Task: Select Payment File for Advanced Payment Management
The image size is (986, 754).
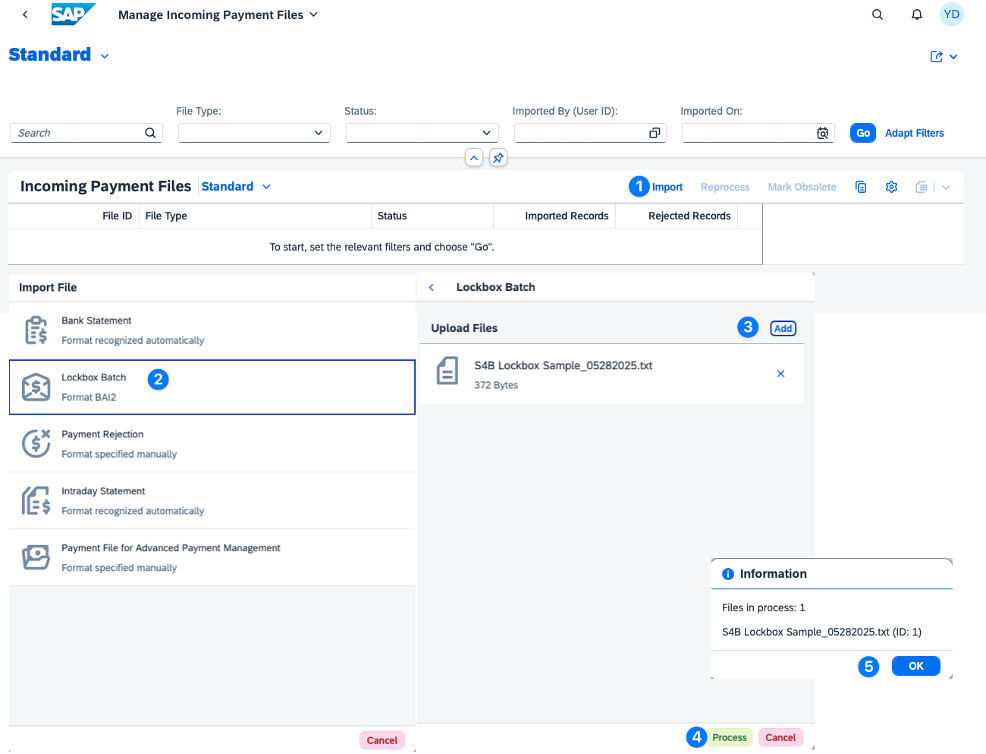Action: (212, 558)
